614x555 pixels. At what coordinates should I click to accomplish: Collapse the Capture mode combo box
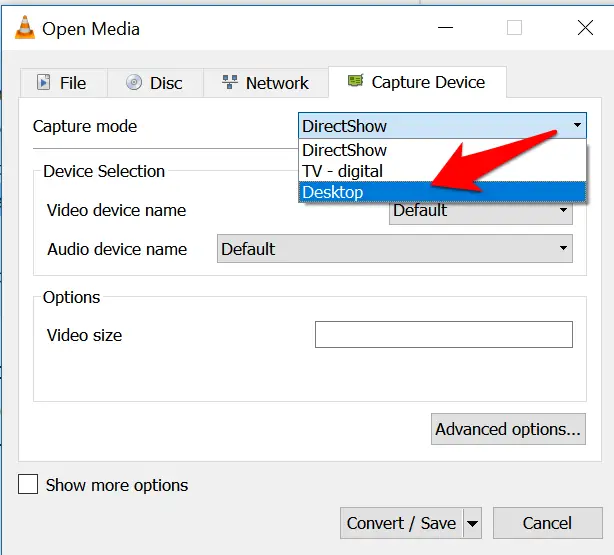442,126
